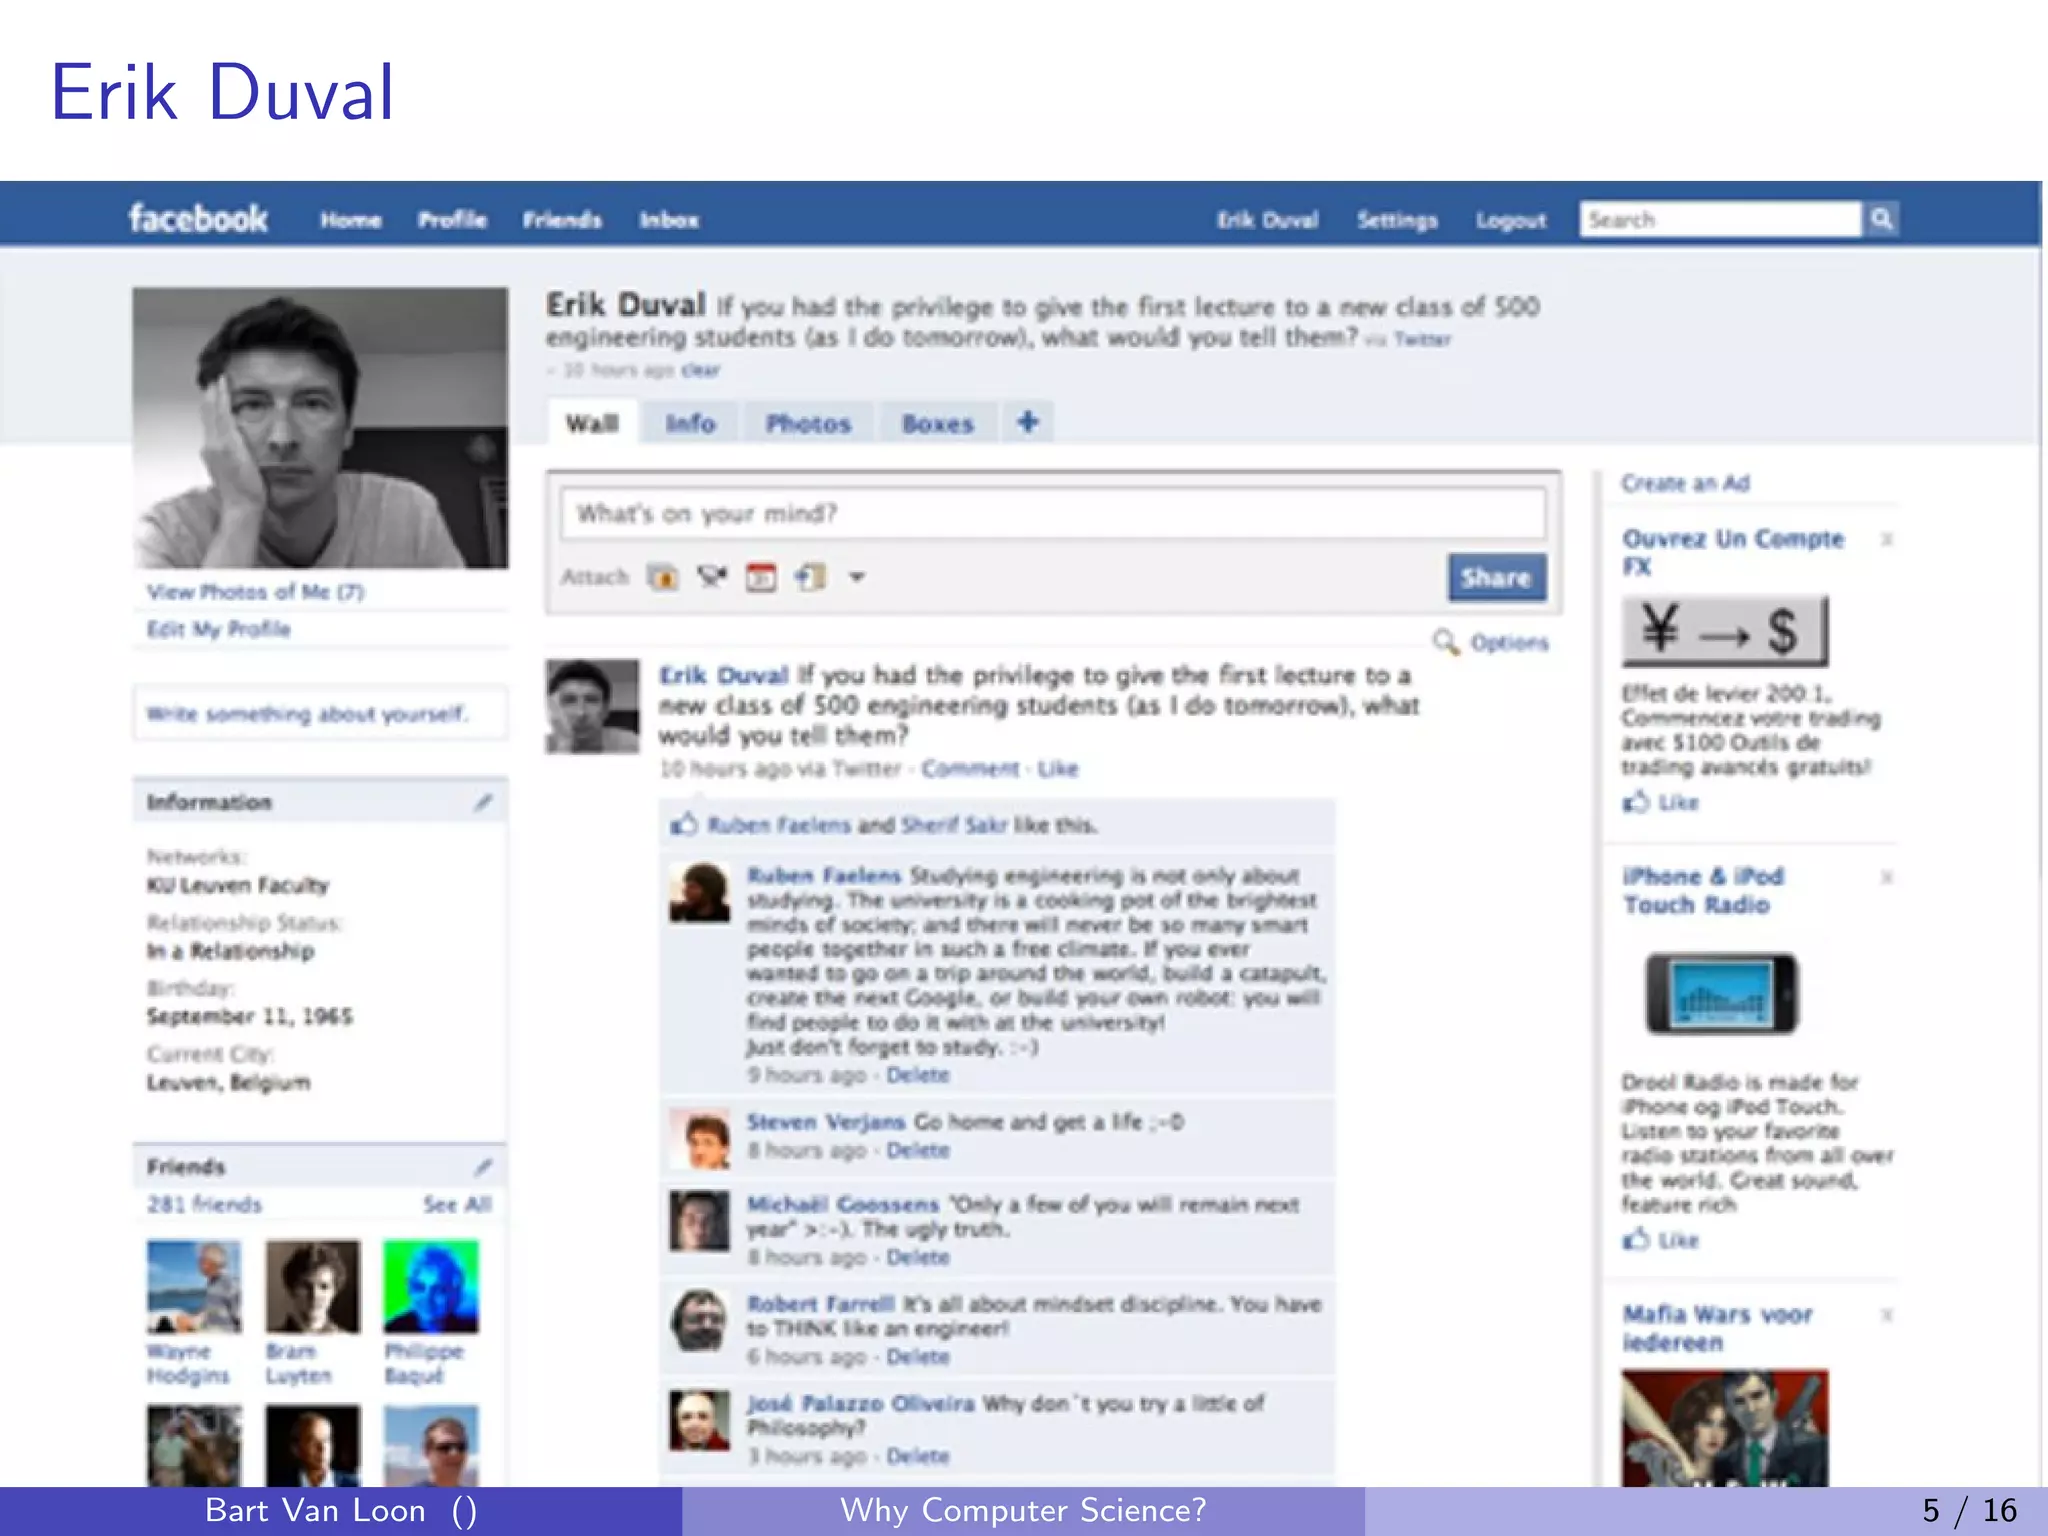Delete Steven Verjans comment

917,1150
